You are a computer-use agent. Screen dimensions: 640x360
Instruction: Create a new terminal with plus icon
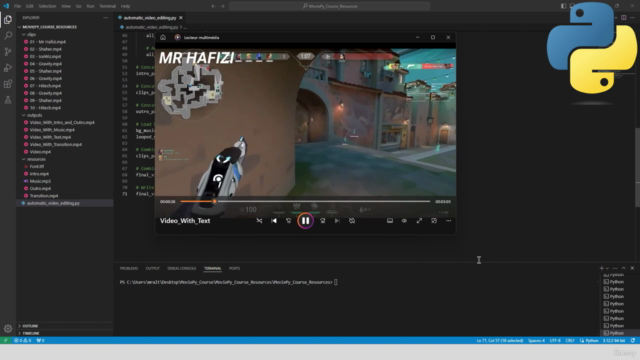601,268
